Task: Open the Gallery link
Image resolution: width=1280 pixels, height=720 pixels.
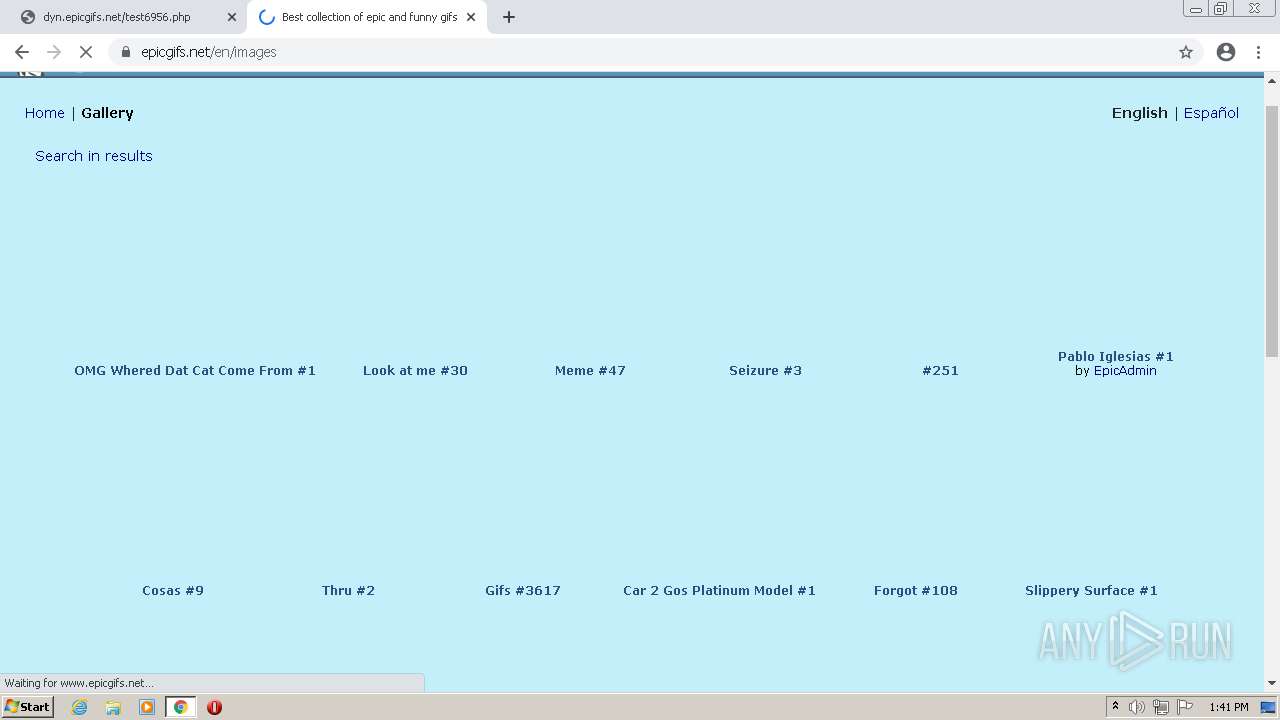Action: point(107,113)
